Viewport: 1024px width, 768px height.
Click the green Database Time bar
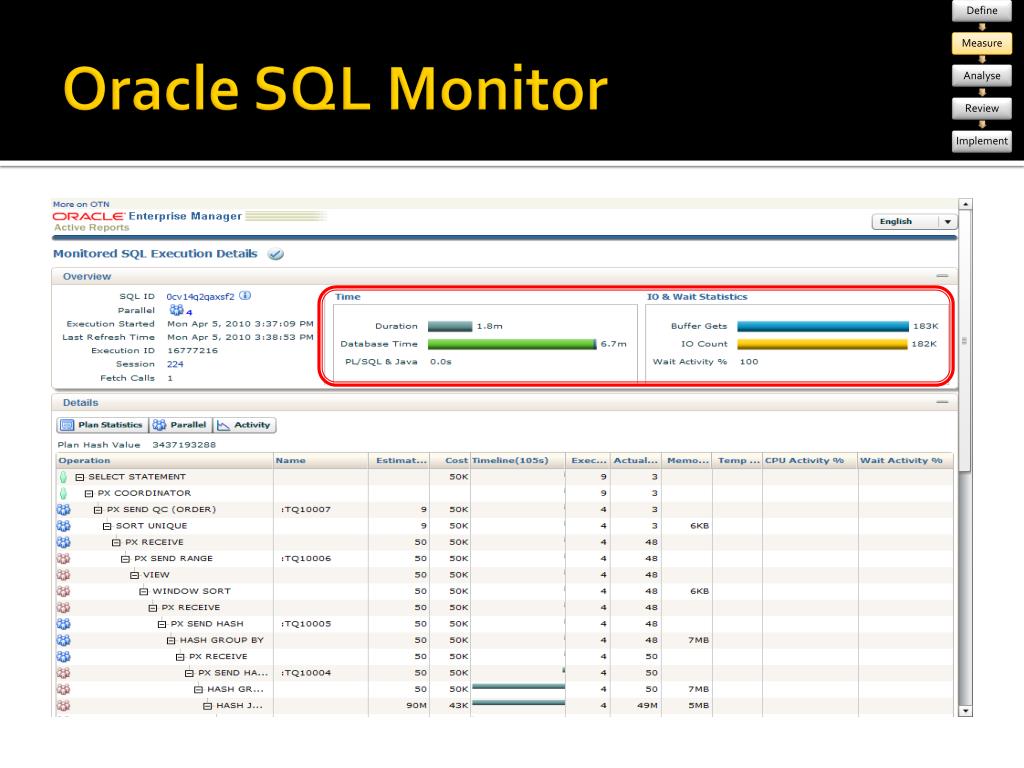[512, 344]
